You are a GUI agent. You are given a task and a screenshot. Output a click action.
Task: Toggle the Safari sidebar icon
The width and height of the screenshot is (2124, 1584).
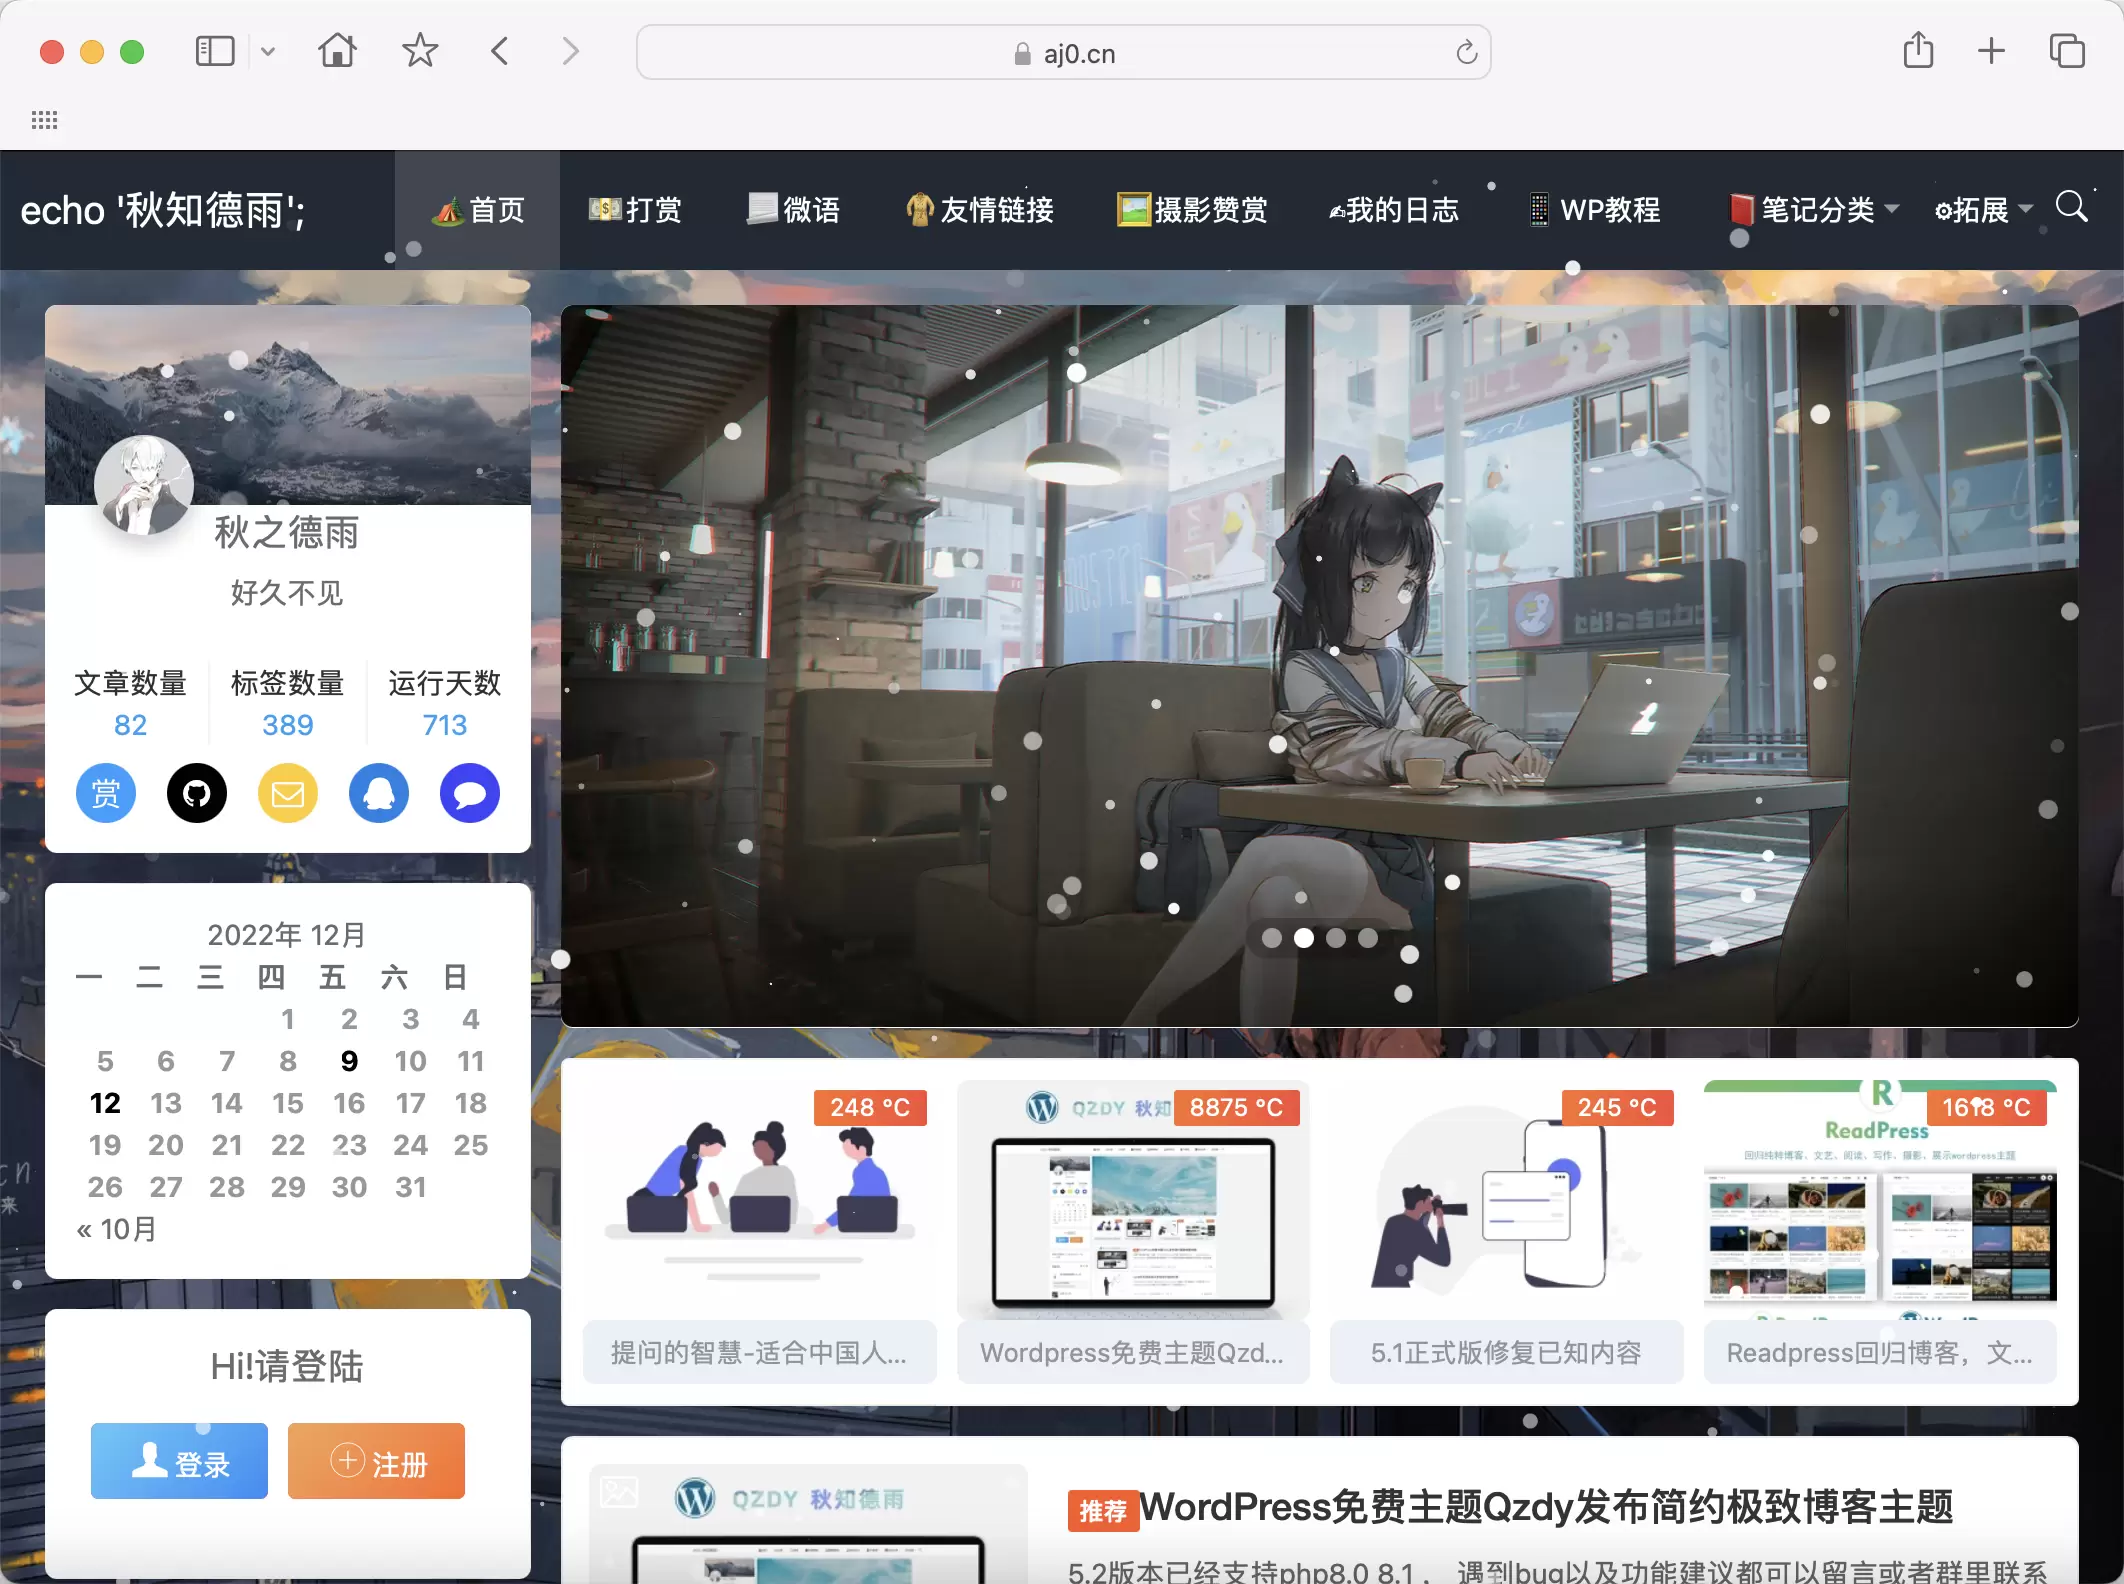214,51
